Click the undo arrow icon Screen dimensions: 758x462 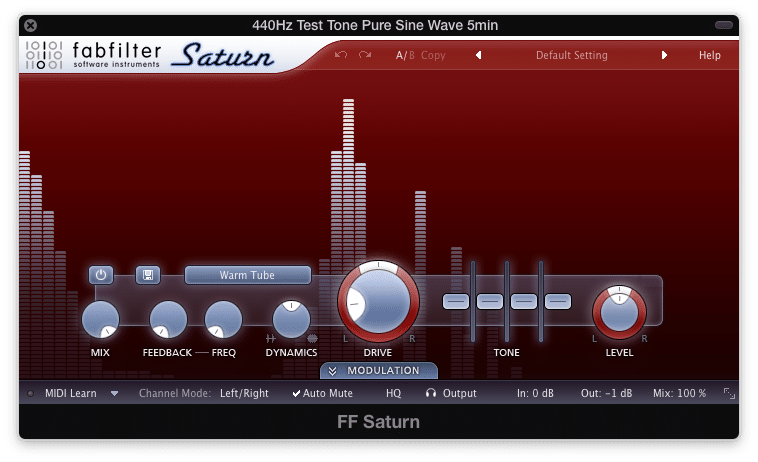click(x=341, y=55)
